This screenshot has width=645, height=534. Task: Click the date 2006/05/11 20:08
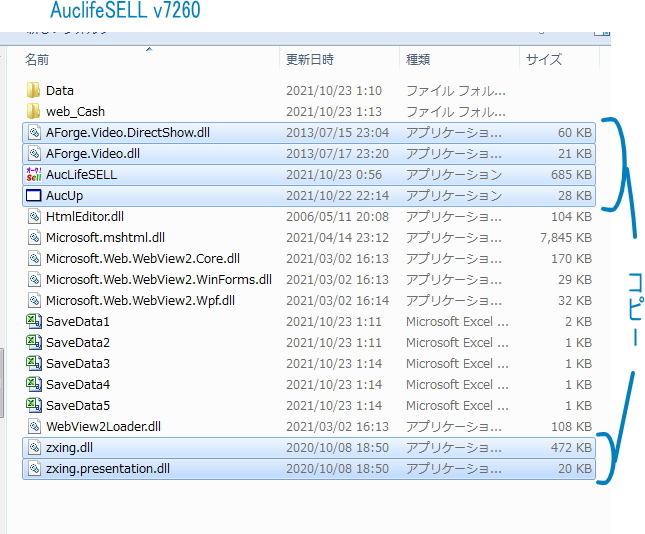337,216
